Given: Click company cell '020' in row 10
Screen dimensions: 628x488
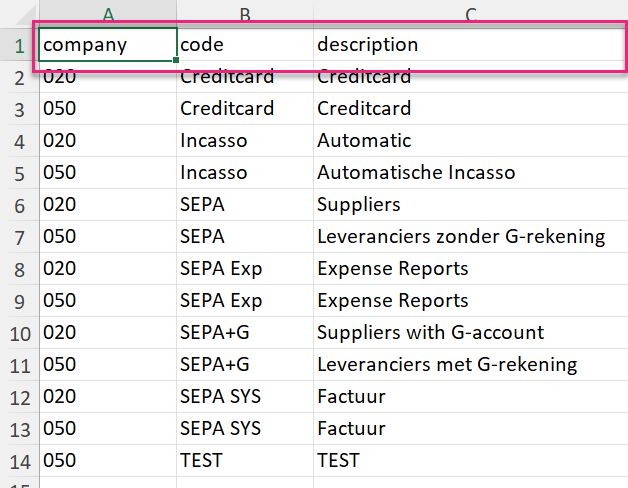Looking at the screenshot, I should click(108, 333).
